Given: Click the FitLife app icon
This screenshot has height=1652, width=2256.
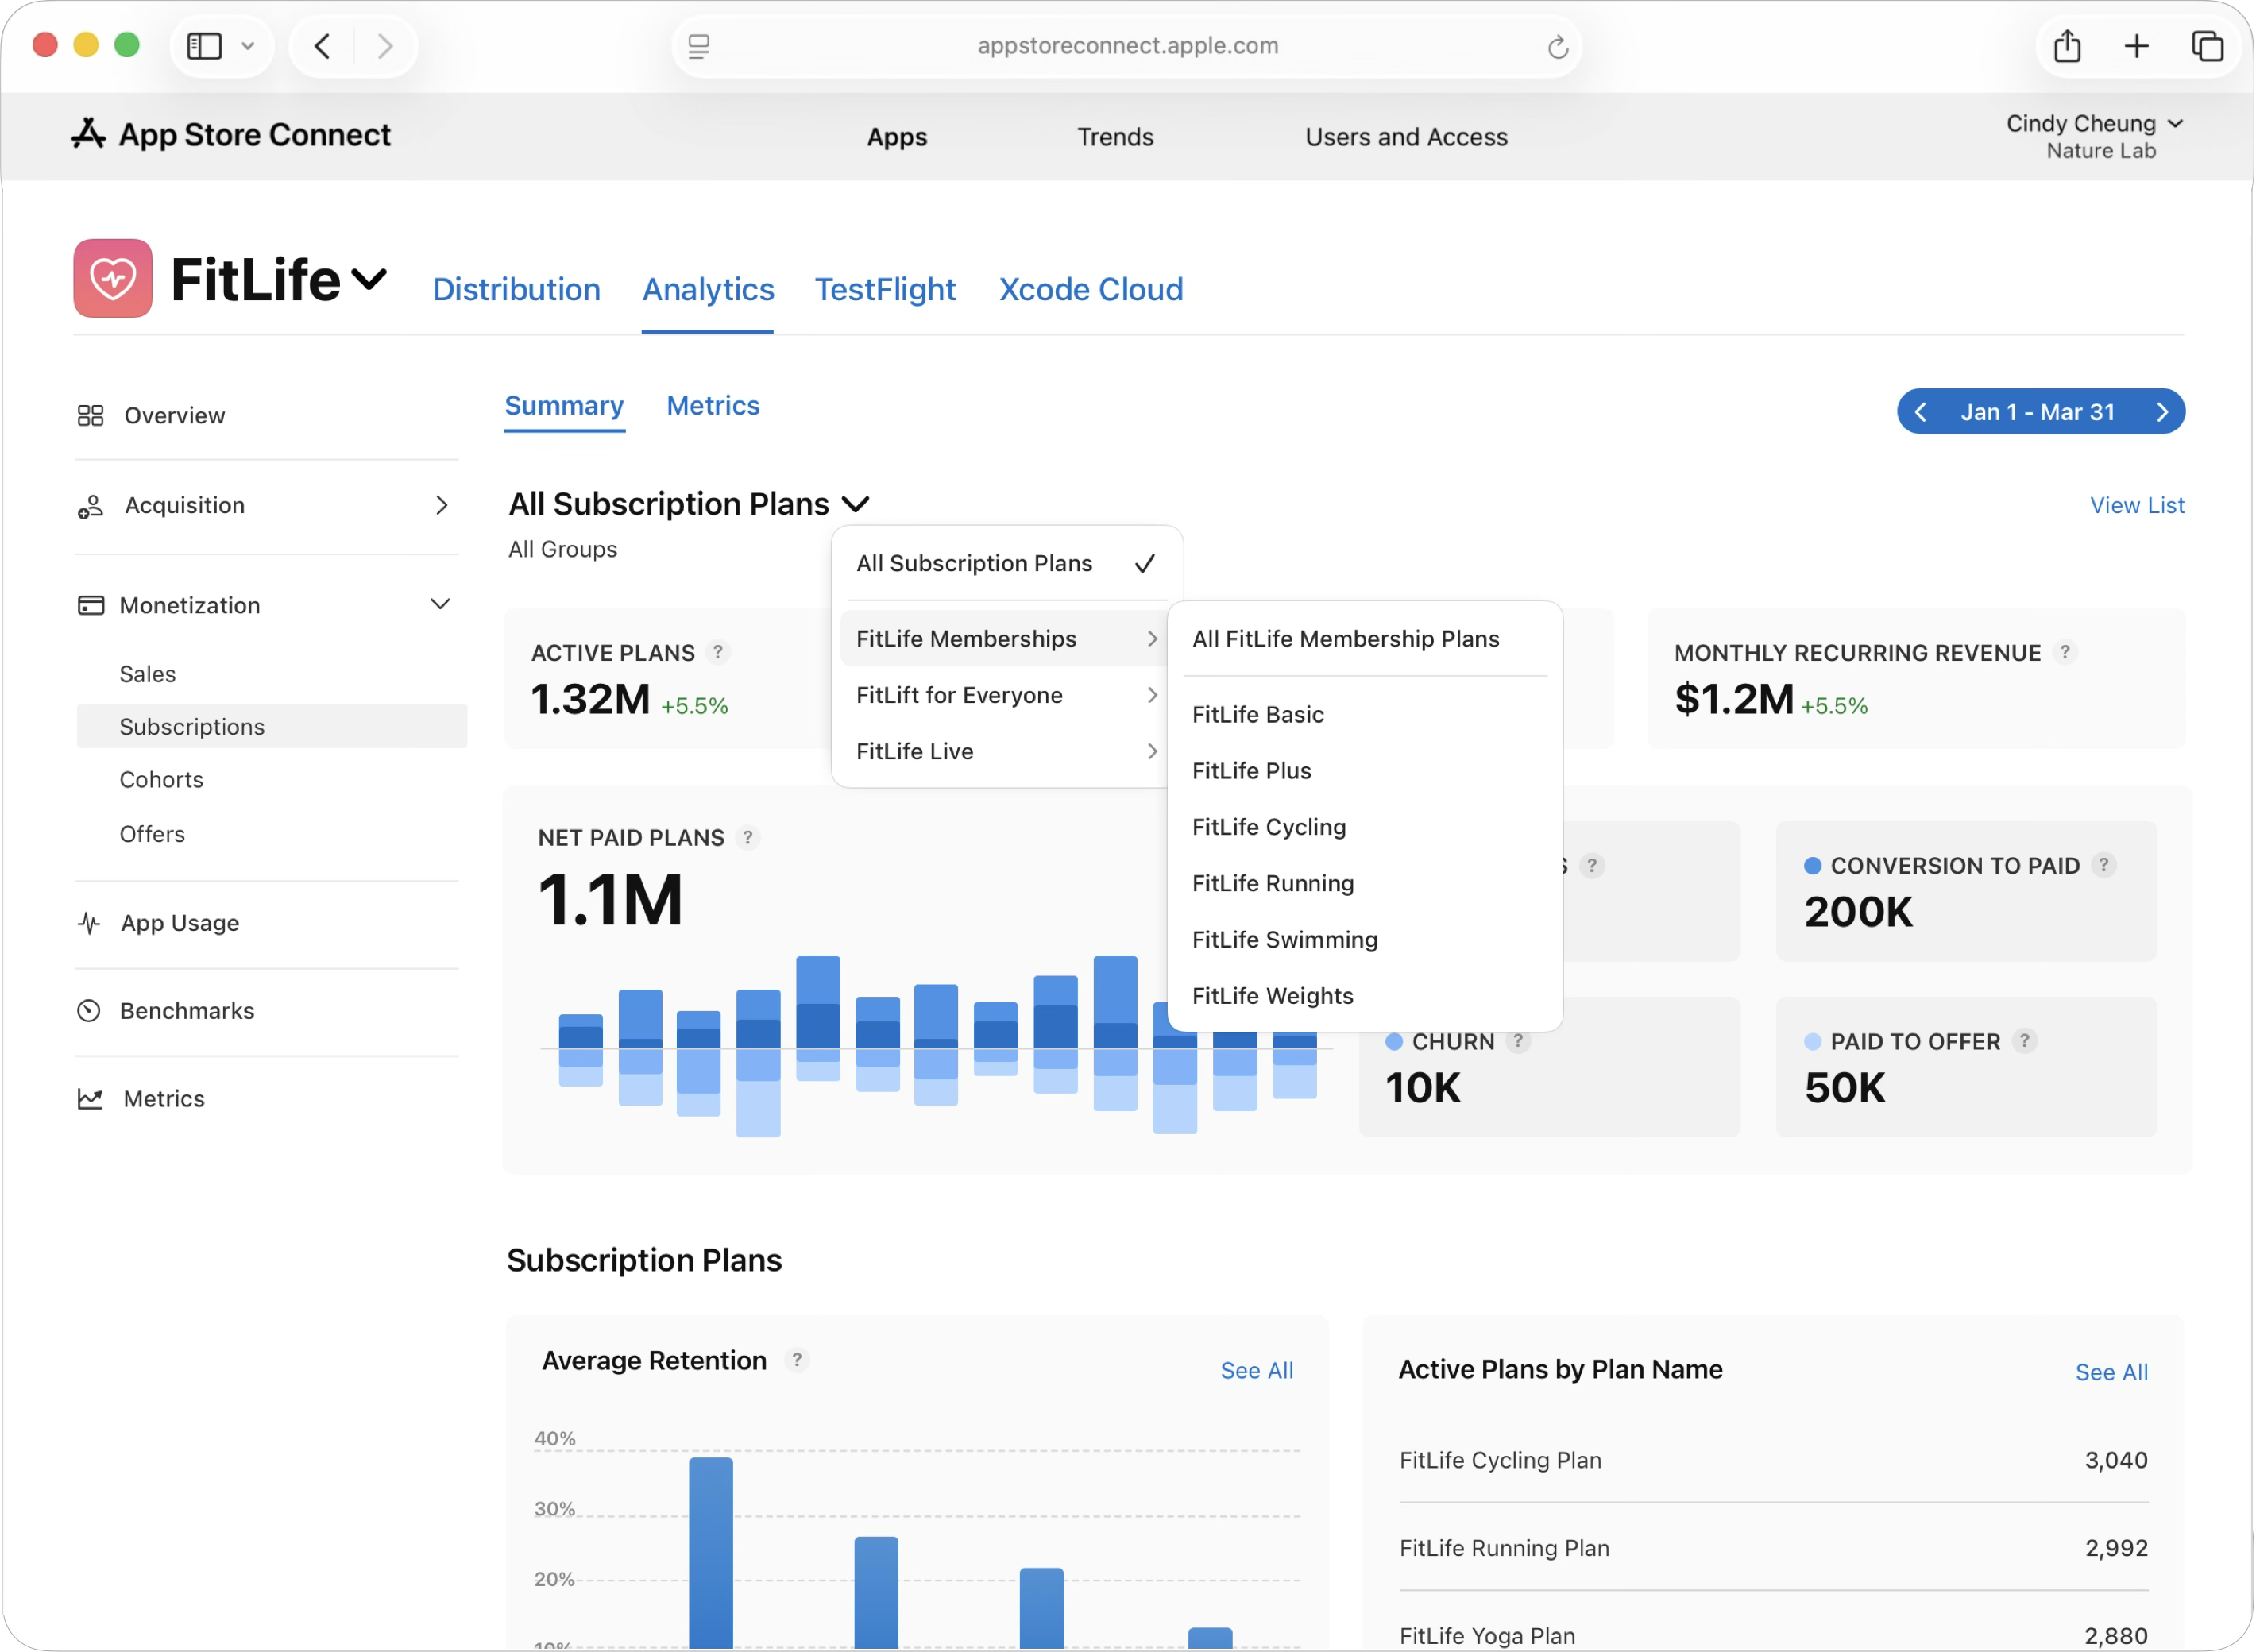Looking at the screenshot, I should pos(112,278).
